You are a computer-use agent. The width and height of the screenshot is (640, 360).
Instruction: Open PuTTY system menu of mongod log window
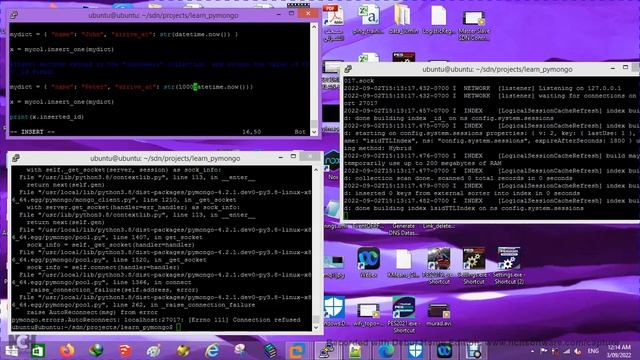[x=348, y=69]
